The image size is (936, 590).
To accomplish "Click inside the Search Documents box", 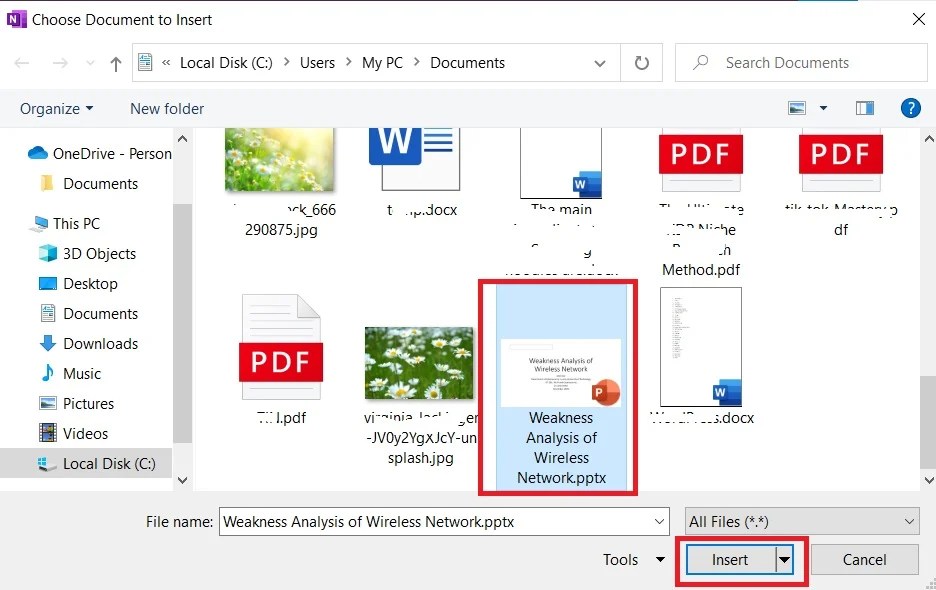I will (x=800, y=63).
